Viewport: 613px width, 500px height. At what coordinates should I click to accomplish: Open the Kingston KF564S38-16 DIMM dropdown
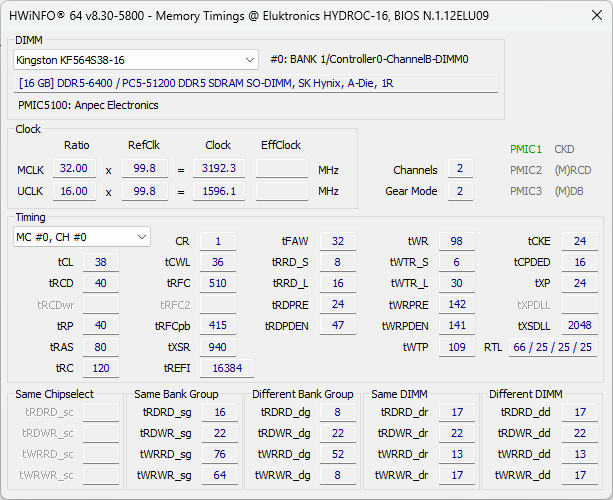coord(136,60)
